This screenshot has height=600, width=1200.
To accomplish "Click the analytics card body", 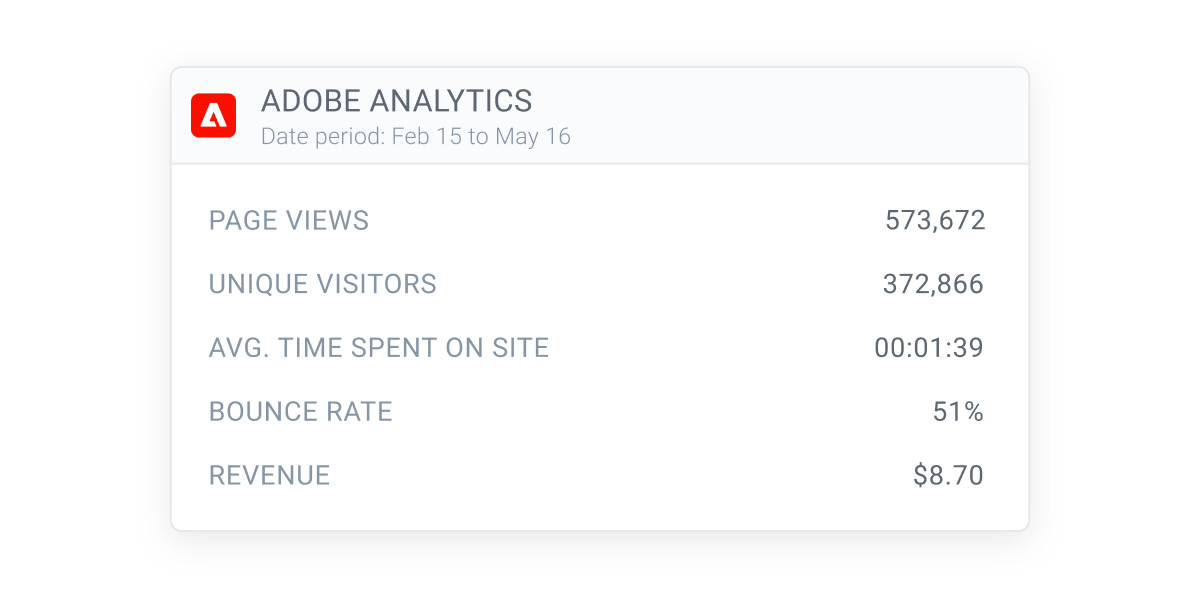I will click(x=600, y=345).
